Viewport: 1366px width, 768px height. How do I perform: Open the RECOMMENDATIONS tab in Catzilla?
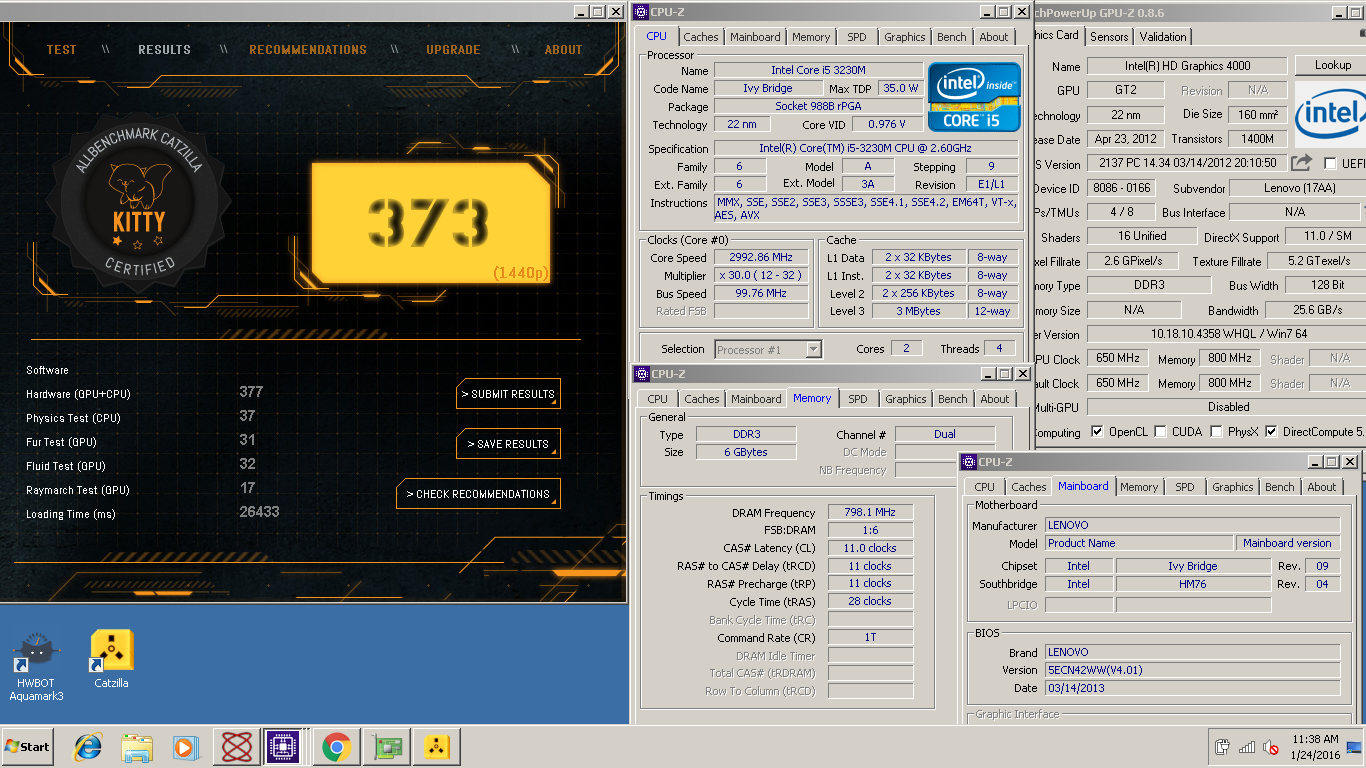(x=308, y=49)
